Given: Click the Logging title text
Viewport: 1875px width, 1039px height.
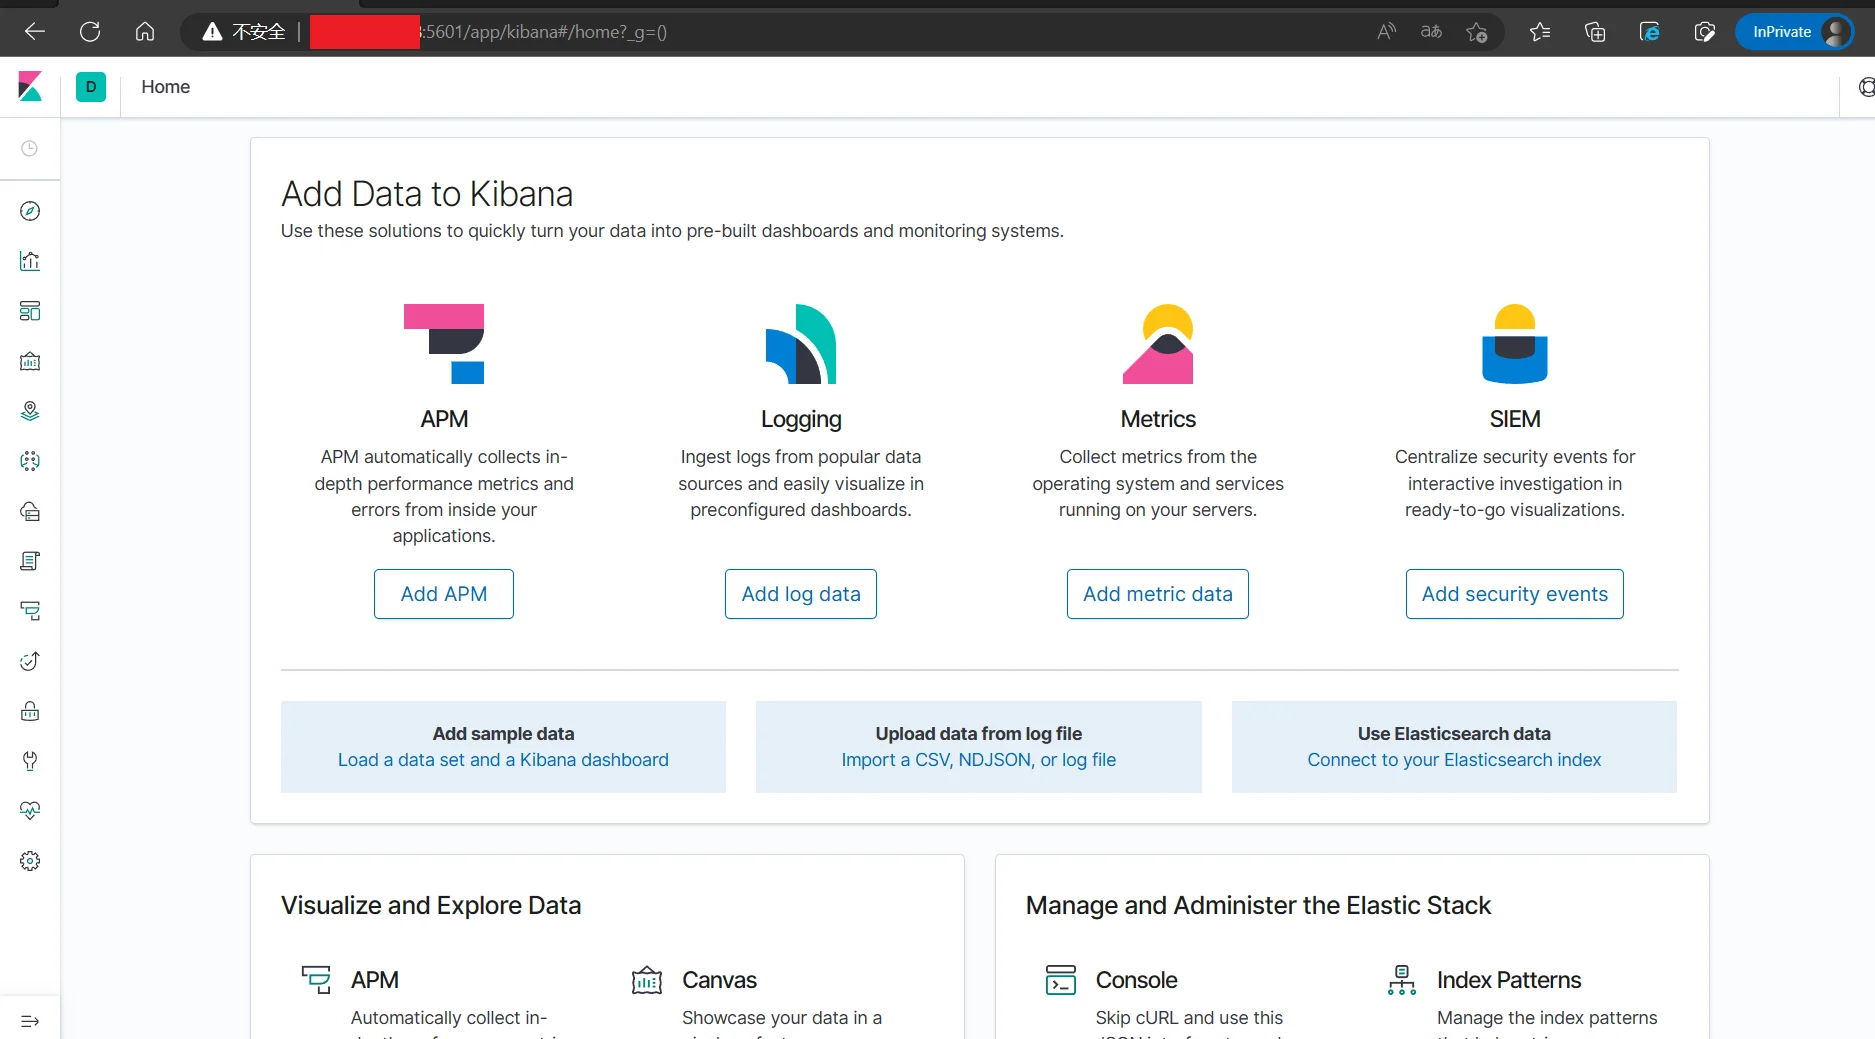Looking at the screenshot, I should (801, 419).
